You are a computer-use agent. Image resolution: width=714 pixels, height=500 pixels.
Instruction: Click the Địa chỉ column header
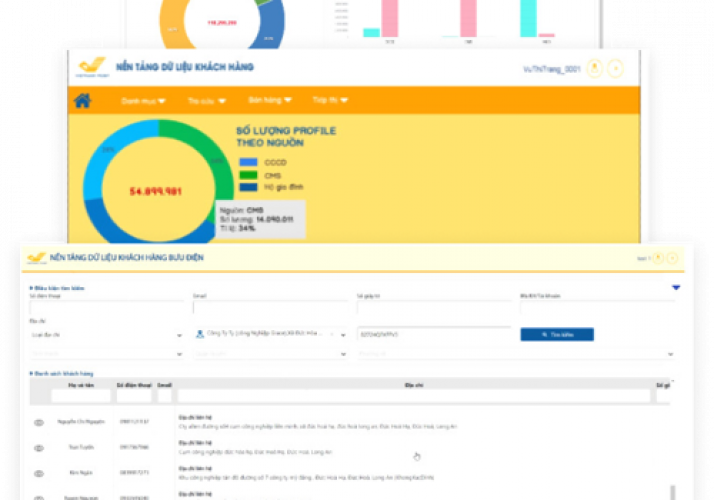pyautogui.click(x=414, y=385)
